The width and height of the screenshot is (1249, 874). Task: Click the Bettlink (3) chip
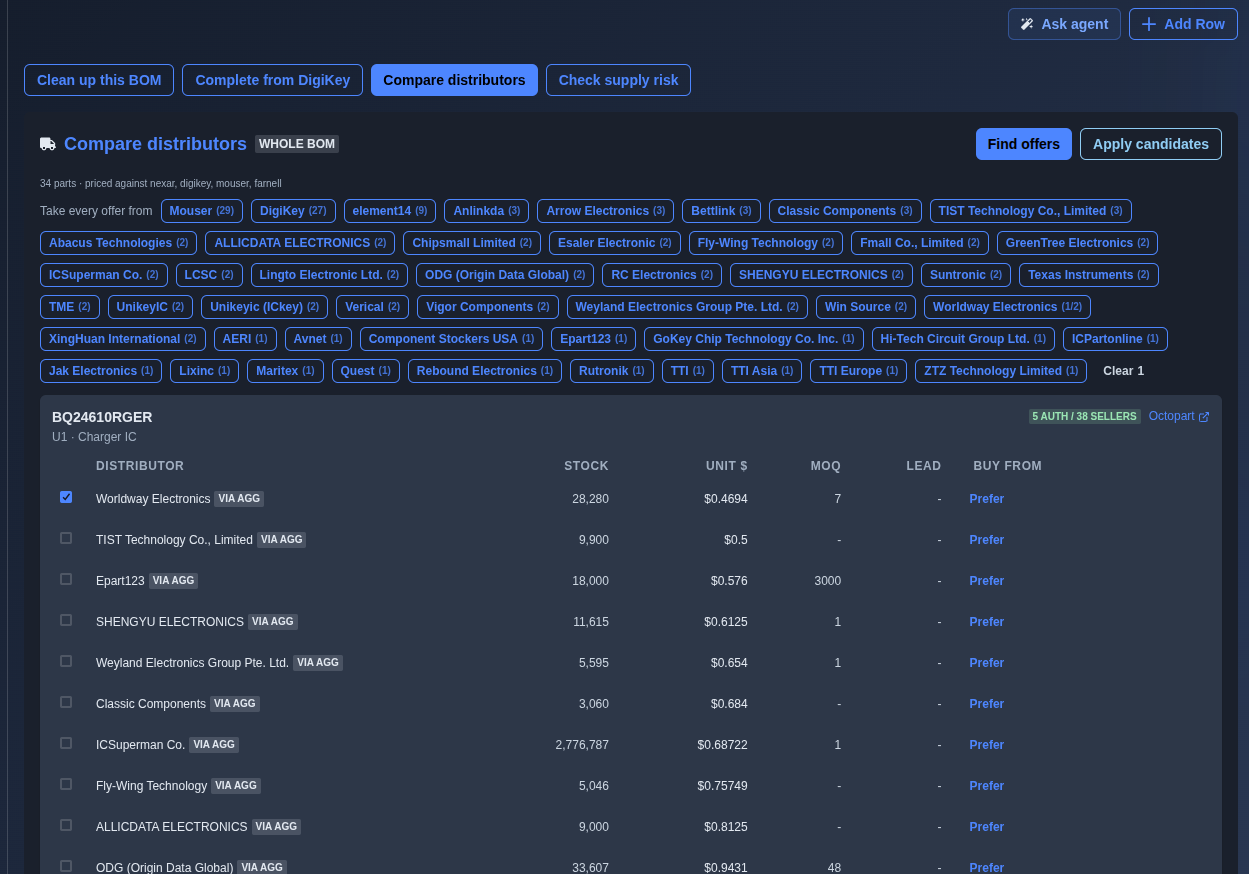click(x=721, y=211)
